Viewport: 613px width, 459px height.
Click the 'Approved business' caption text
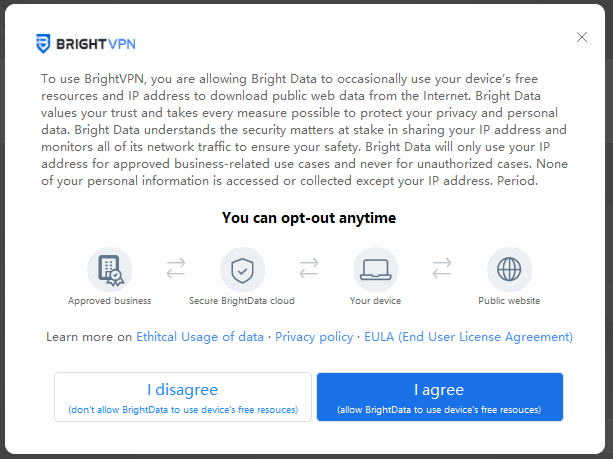110,300
